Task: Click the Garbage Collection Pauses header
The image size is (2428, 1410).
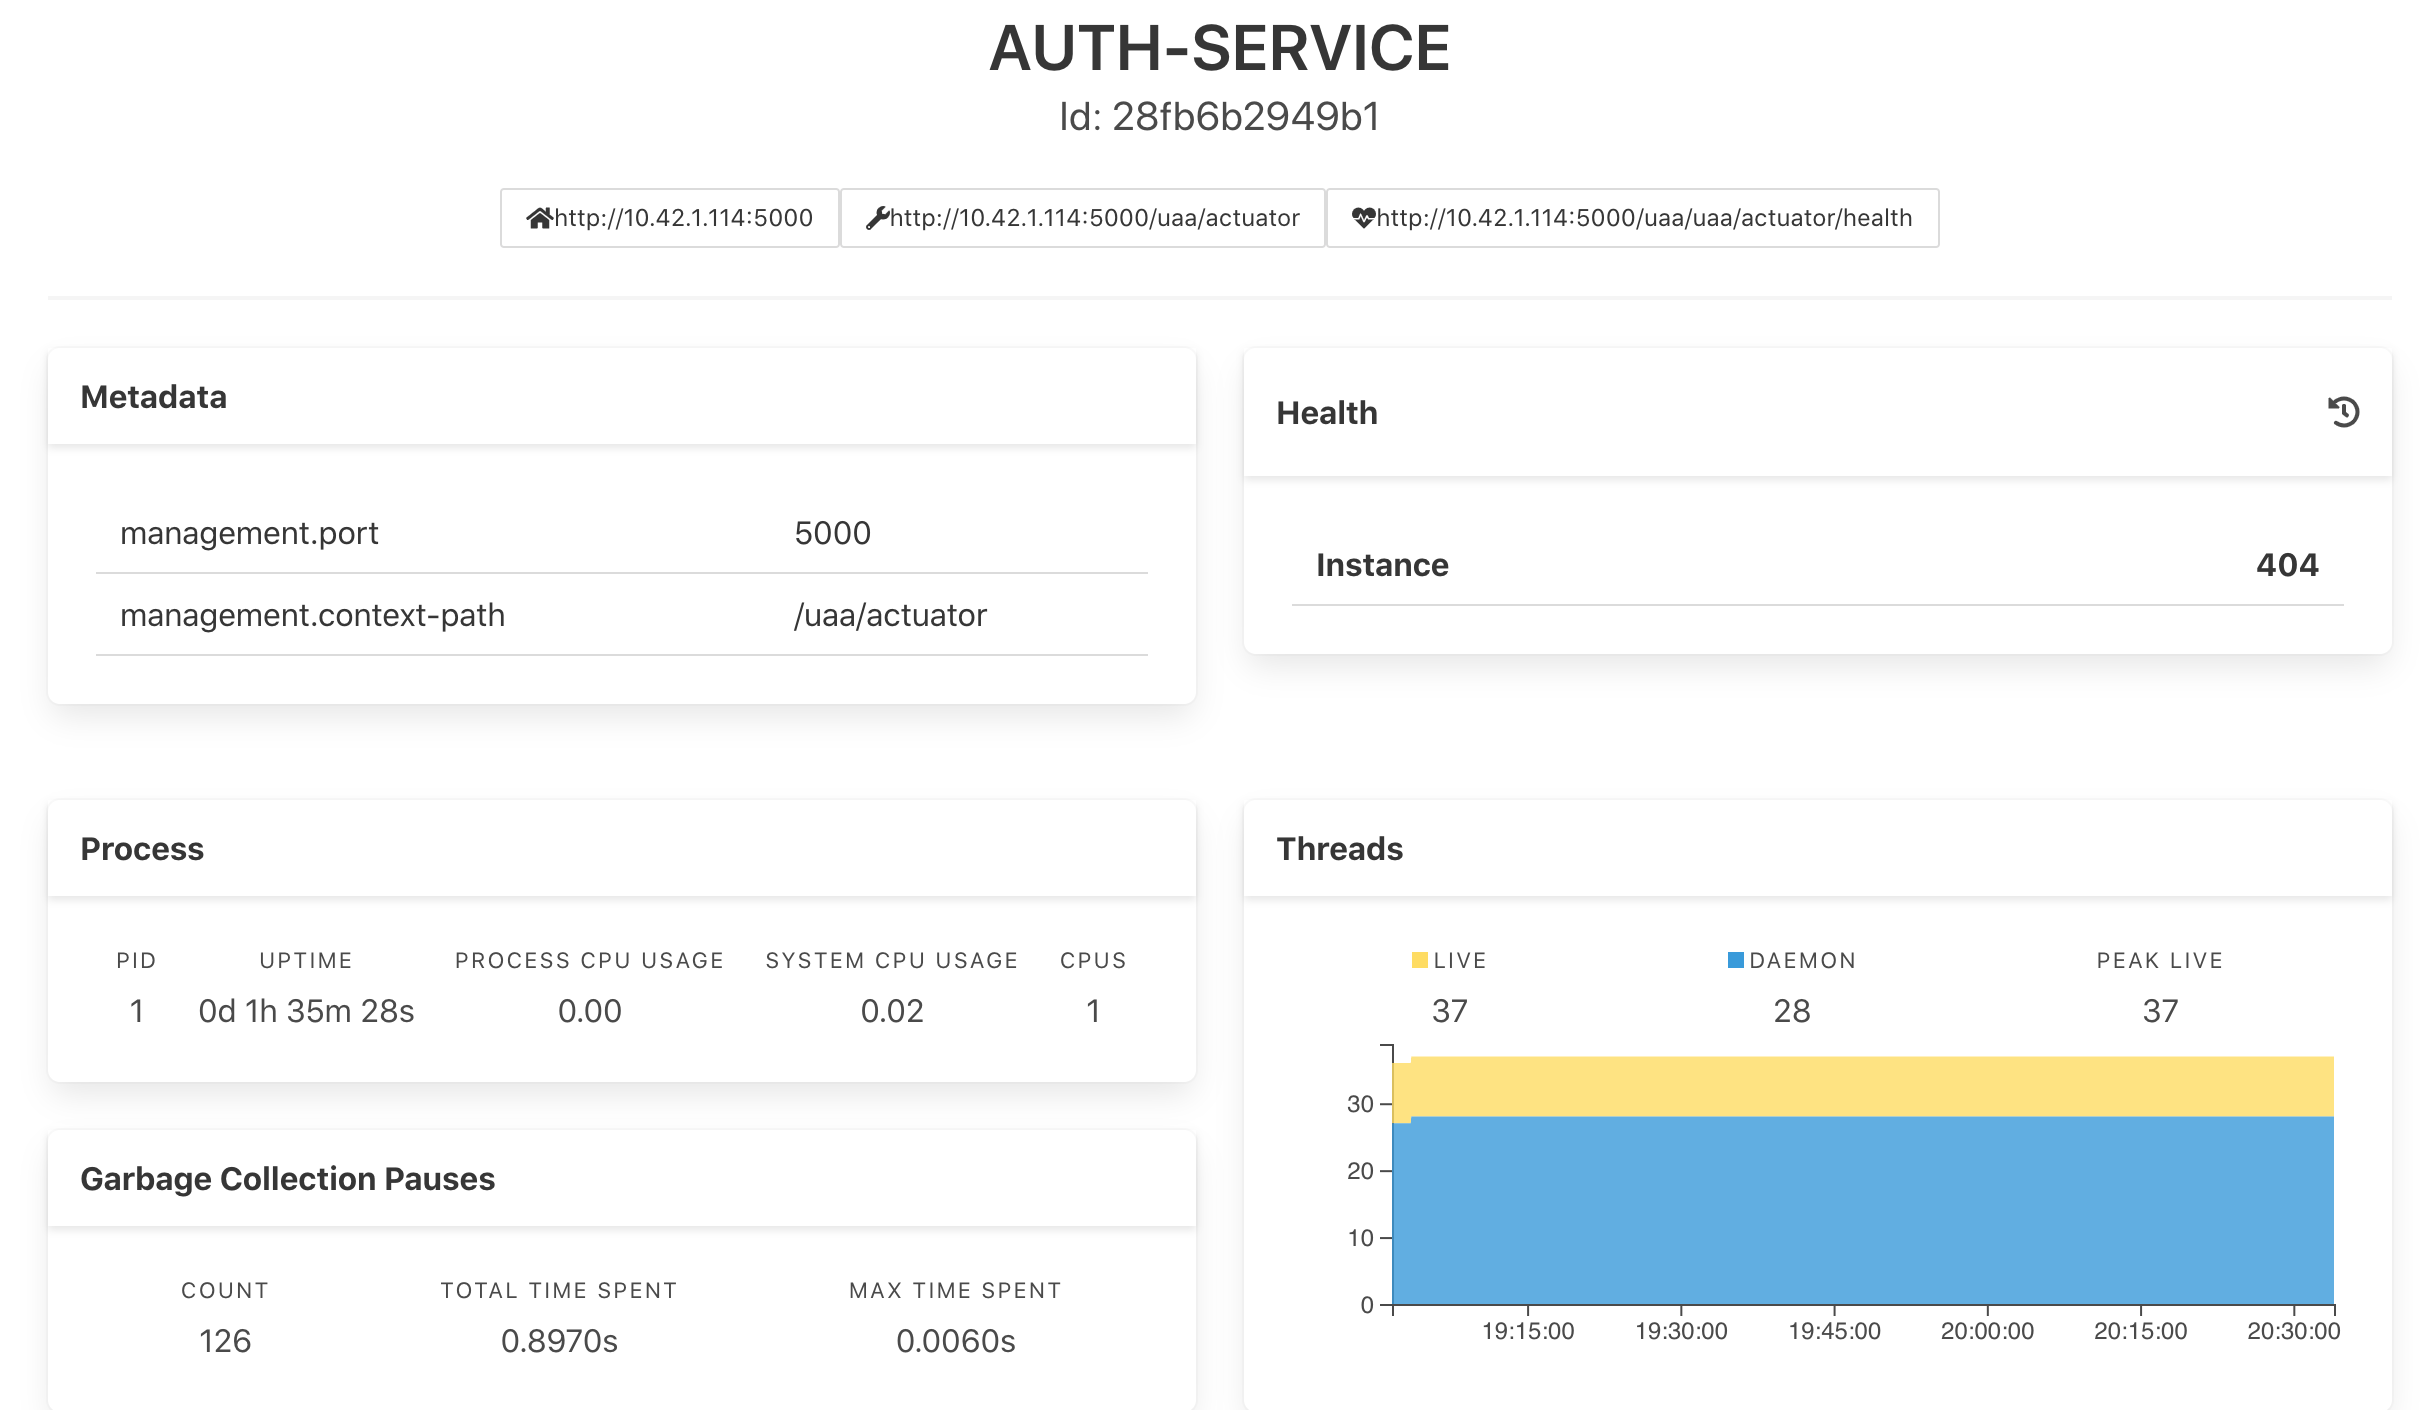Action: (x=287, y=1179)
